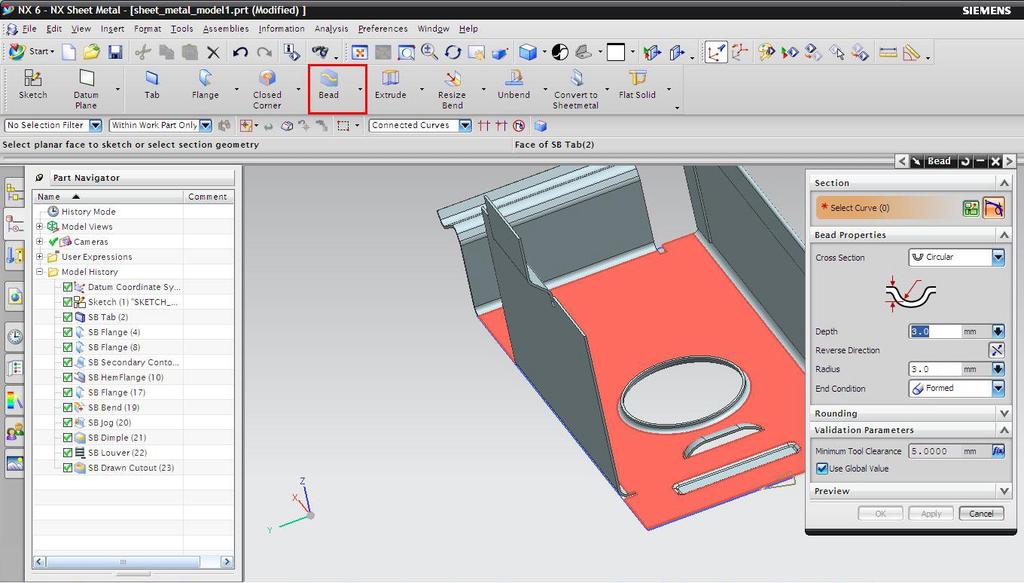Click the Part Navigator horizontal scrollbar
Screen dimensions: 1024x583
(133, 561)
